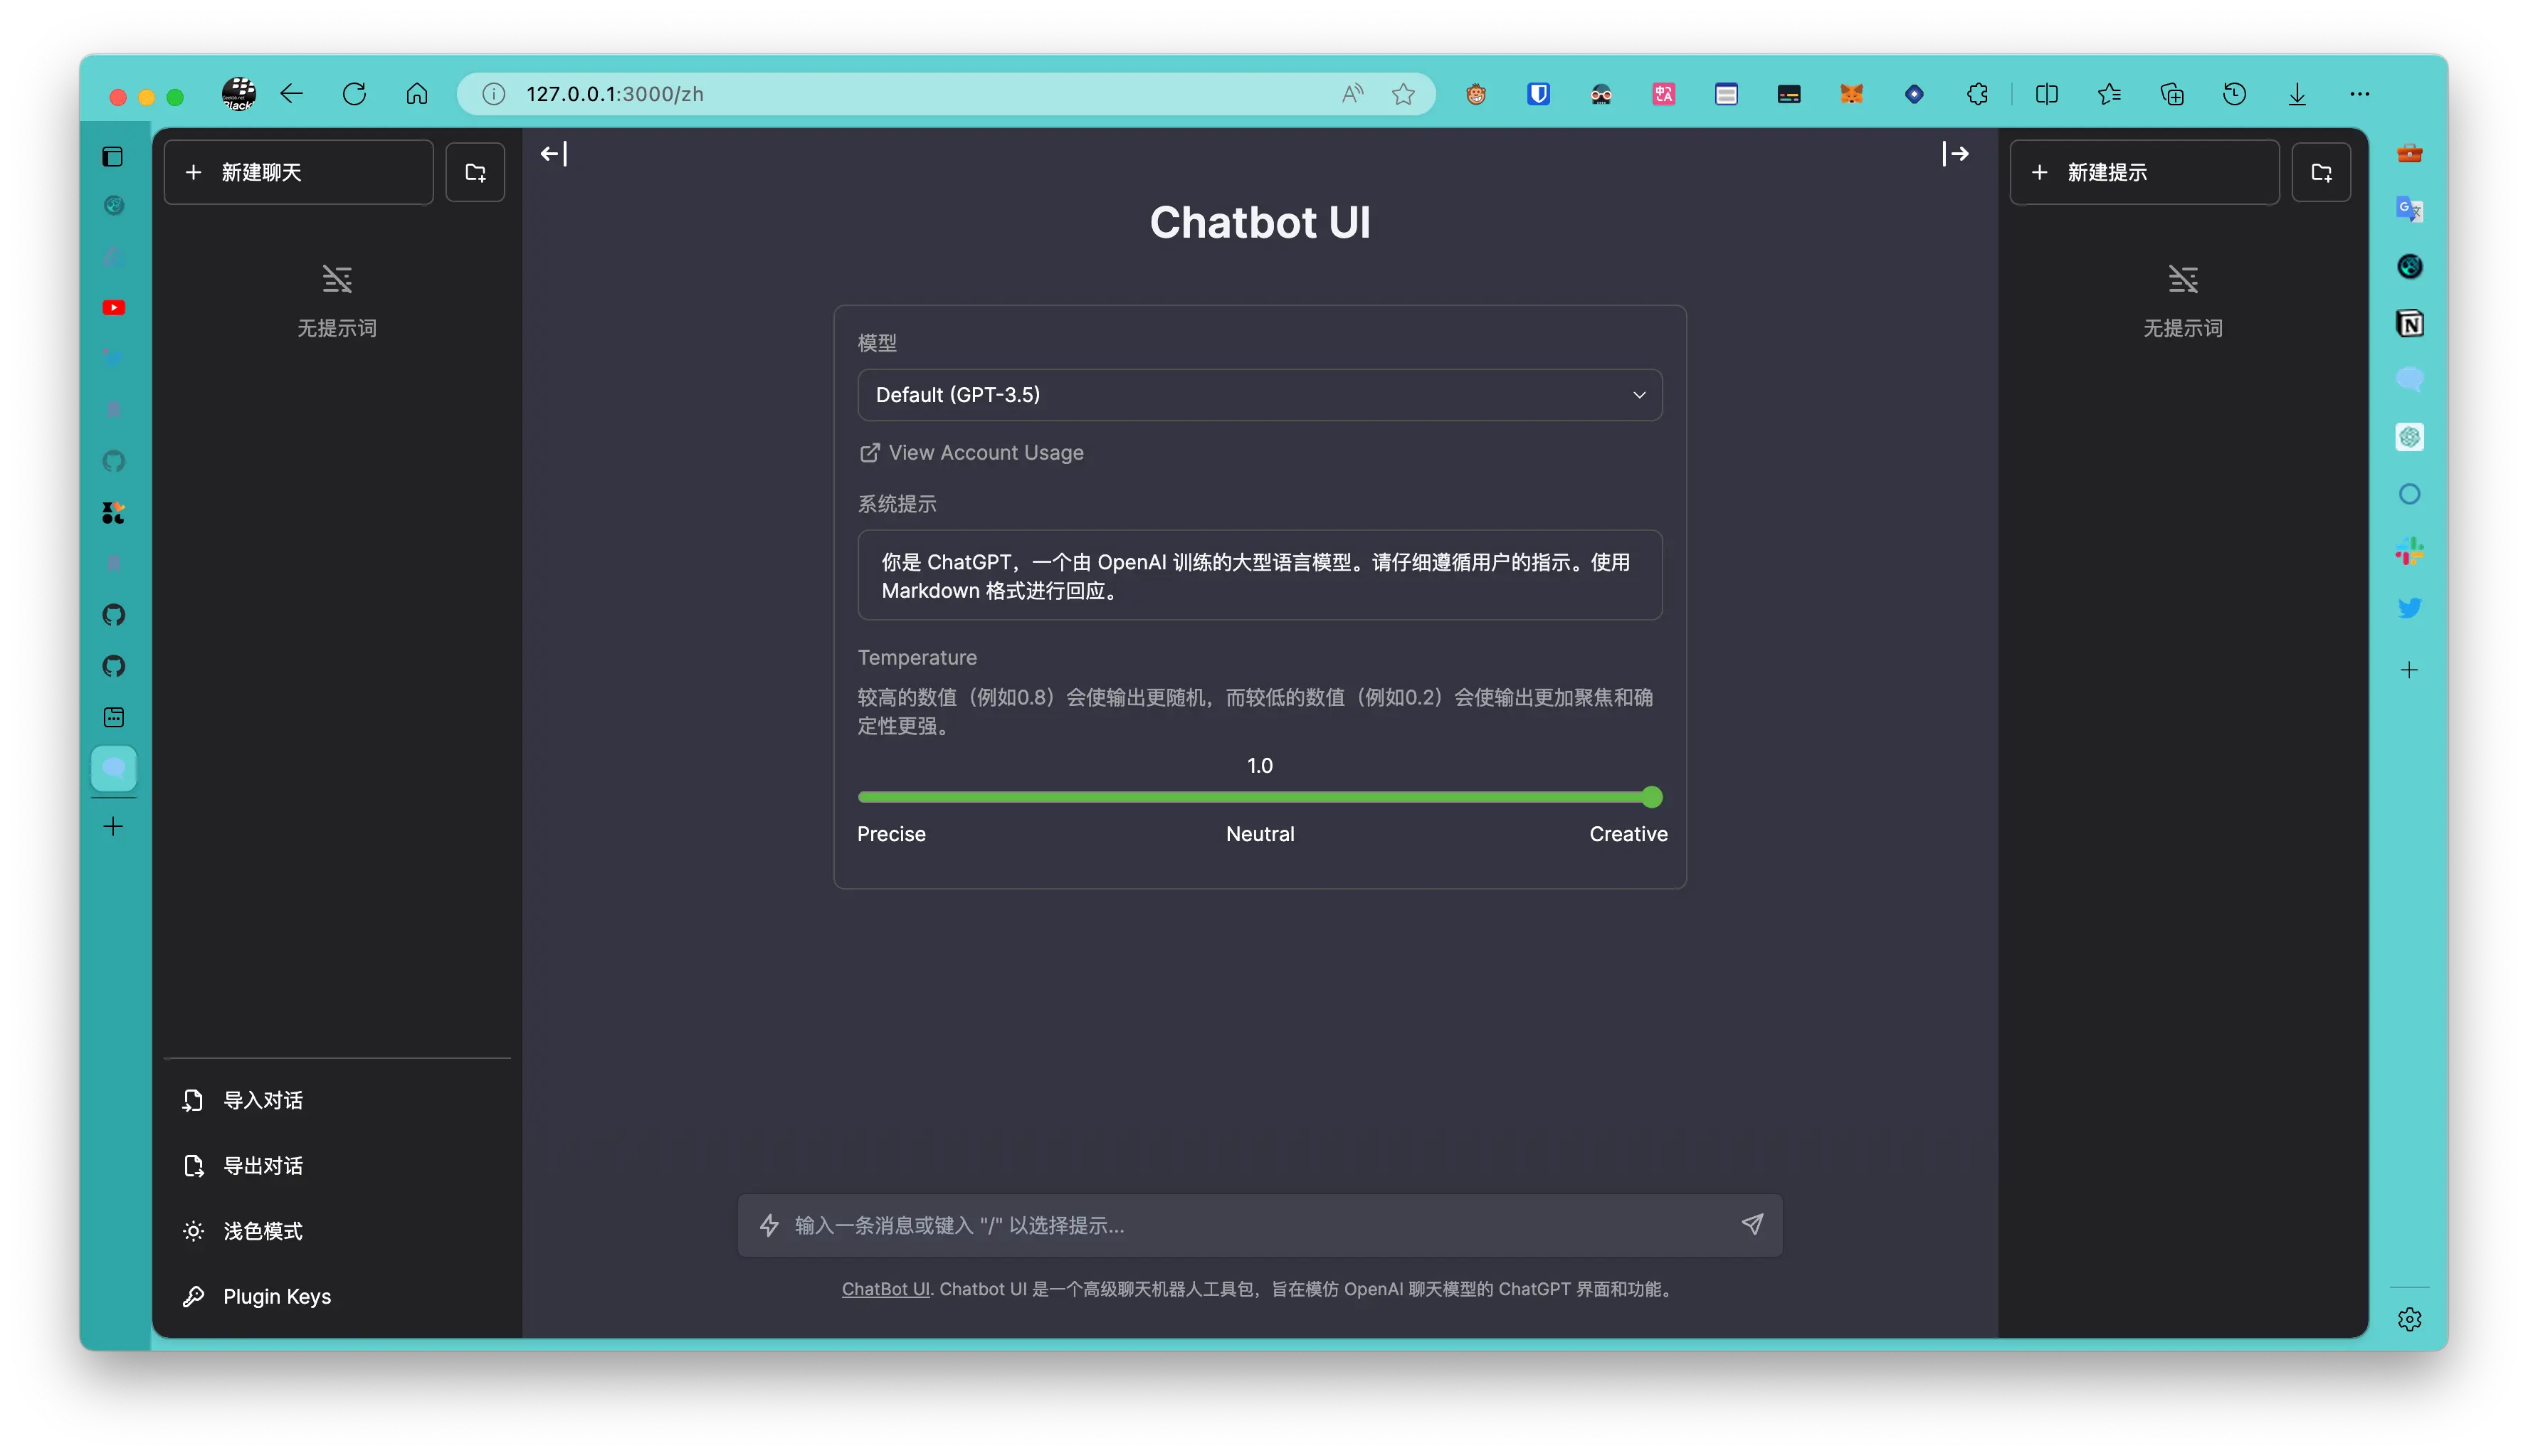This screenshot has height=1456, width=2528.
Task: Click MetaMask fox extension icon
Action: 1851,94
